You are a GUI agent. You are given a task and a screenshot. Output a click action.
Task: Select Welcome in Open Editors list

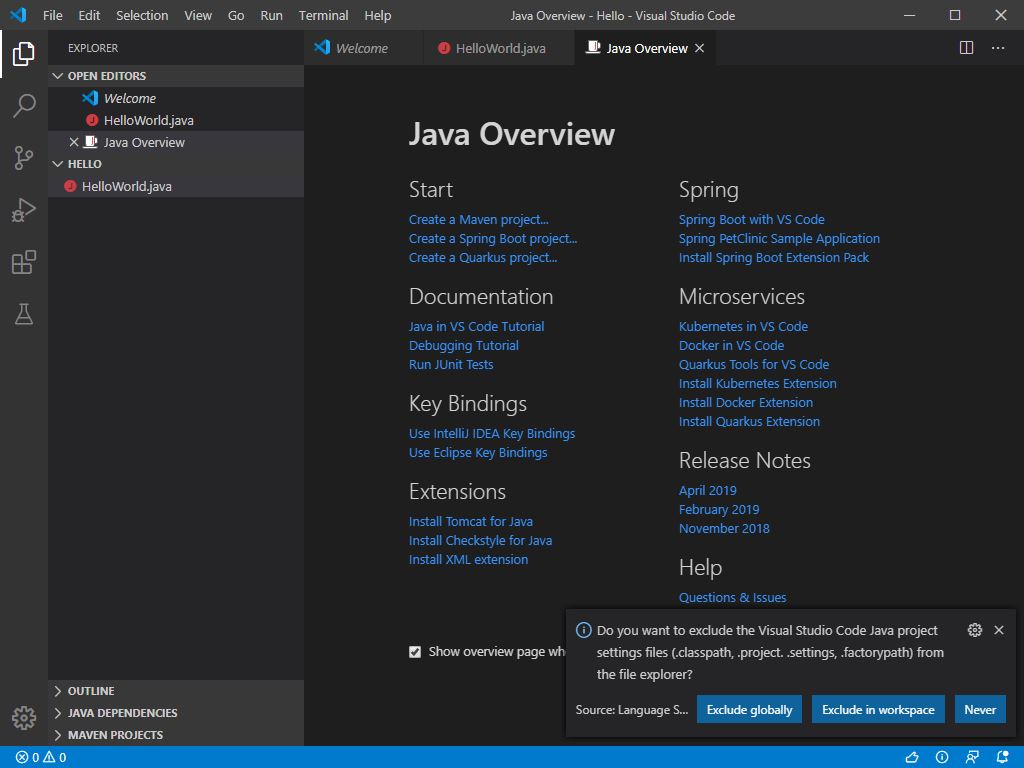pos(176,98)
